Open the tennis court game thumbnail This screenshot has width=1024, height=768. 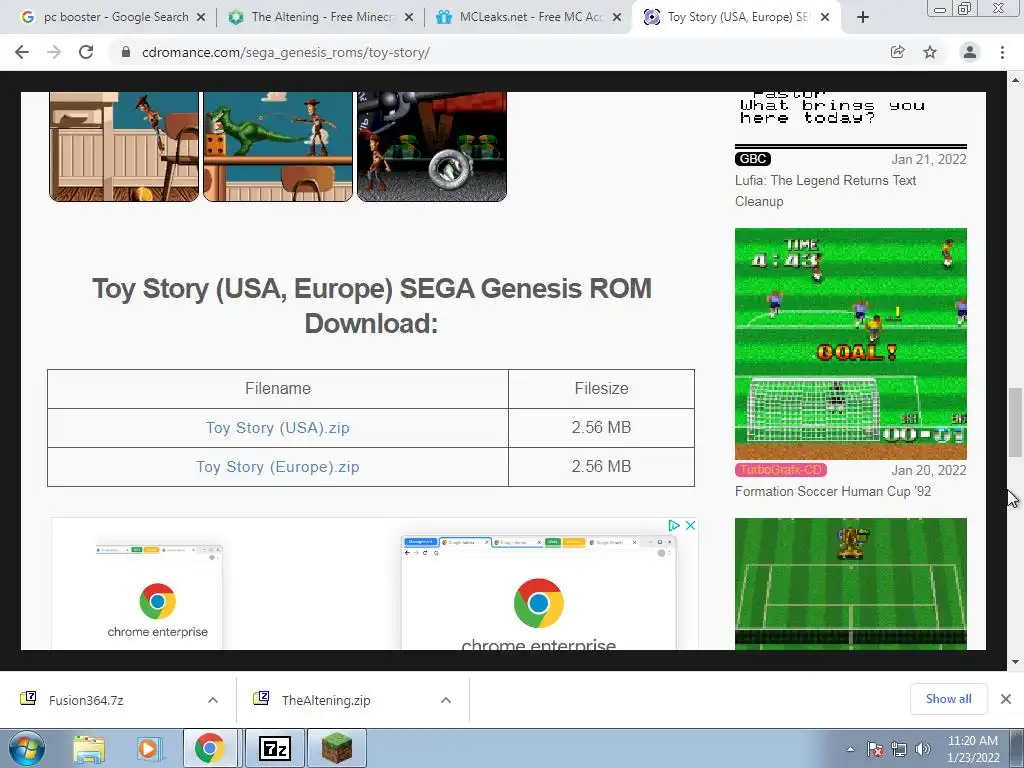(850, 584)
